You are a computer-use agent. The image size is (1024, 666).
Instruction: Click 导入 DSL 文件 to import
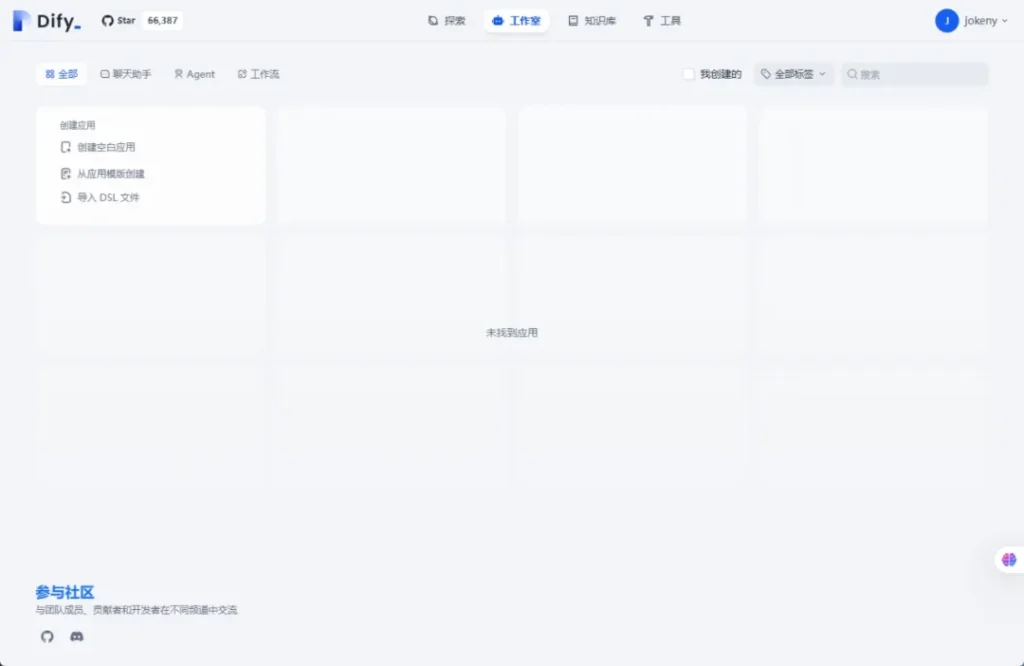pos(107,198)
